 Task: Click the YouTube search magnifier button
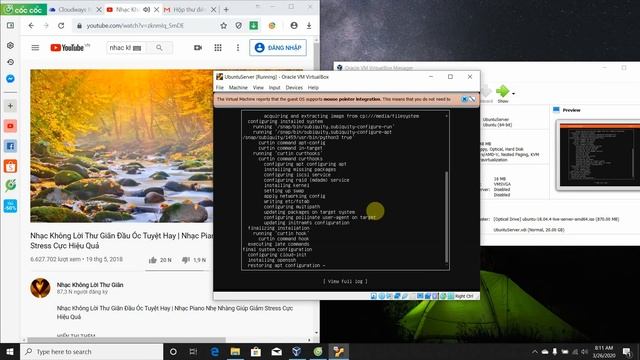[159, 48]
